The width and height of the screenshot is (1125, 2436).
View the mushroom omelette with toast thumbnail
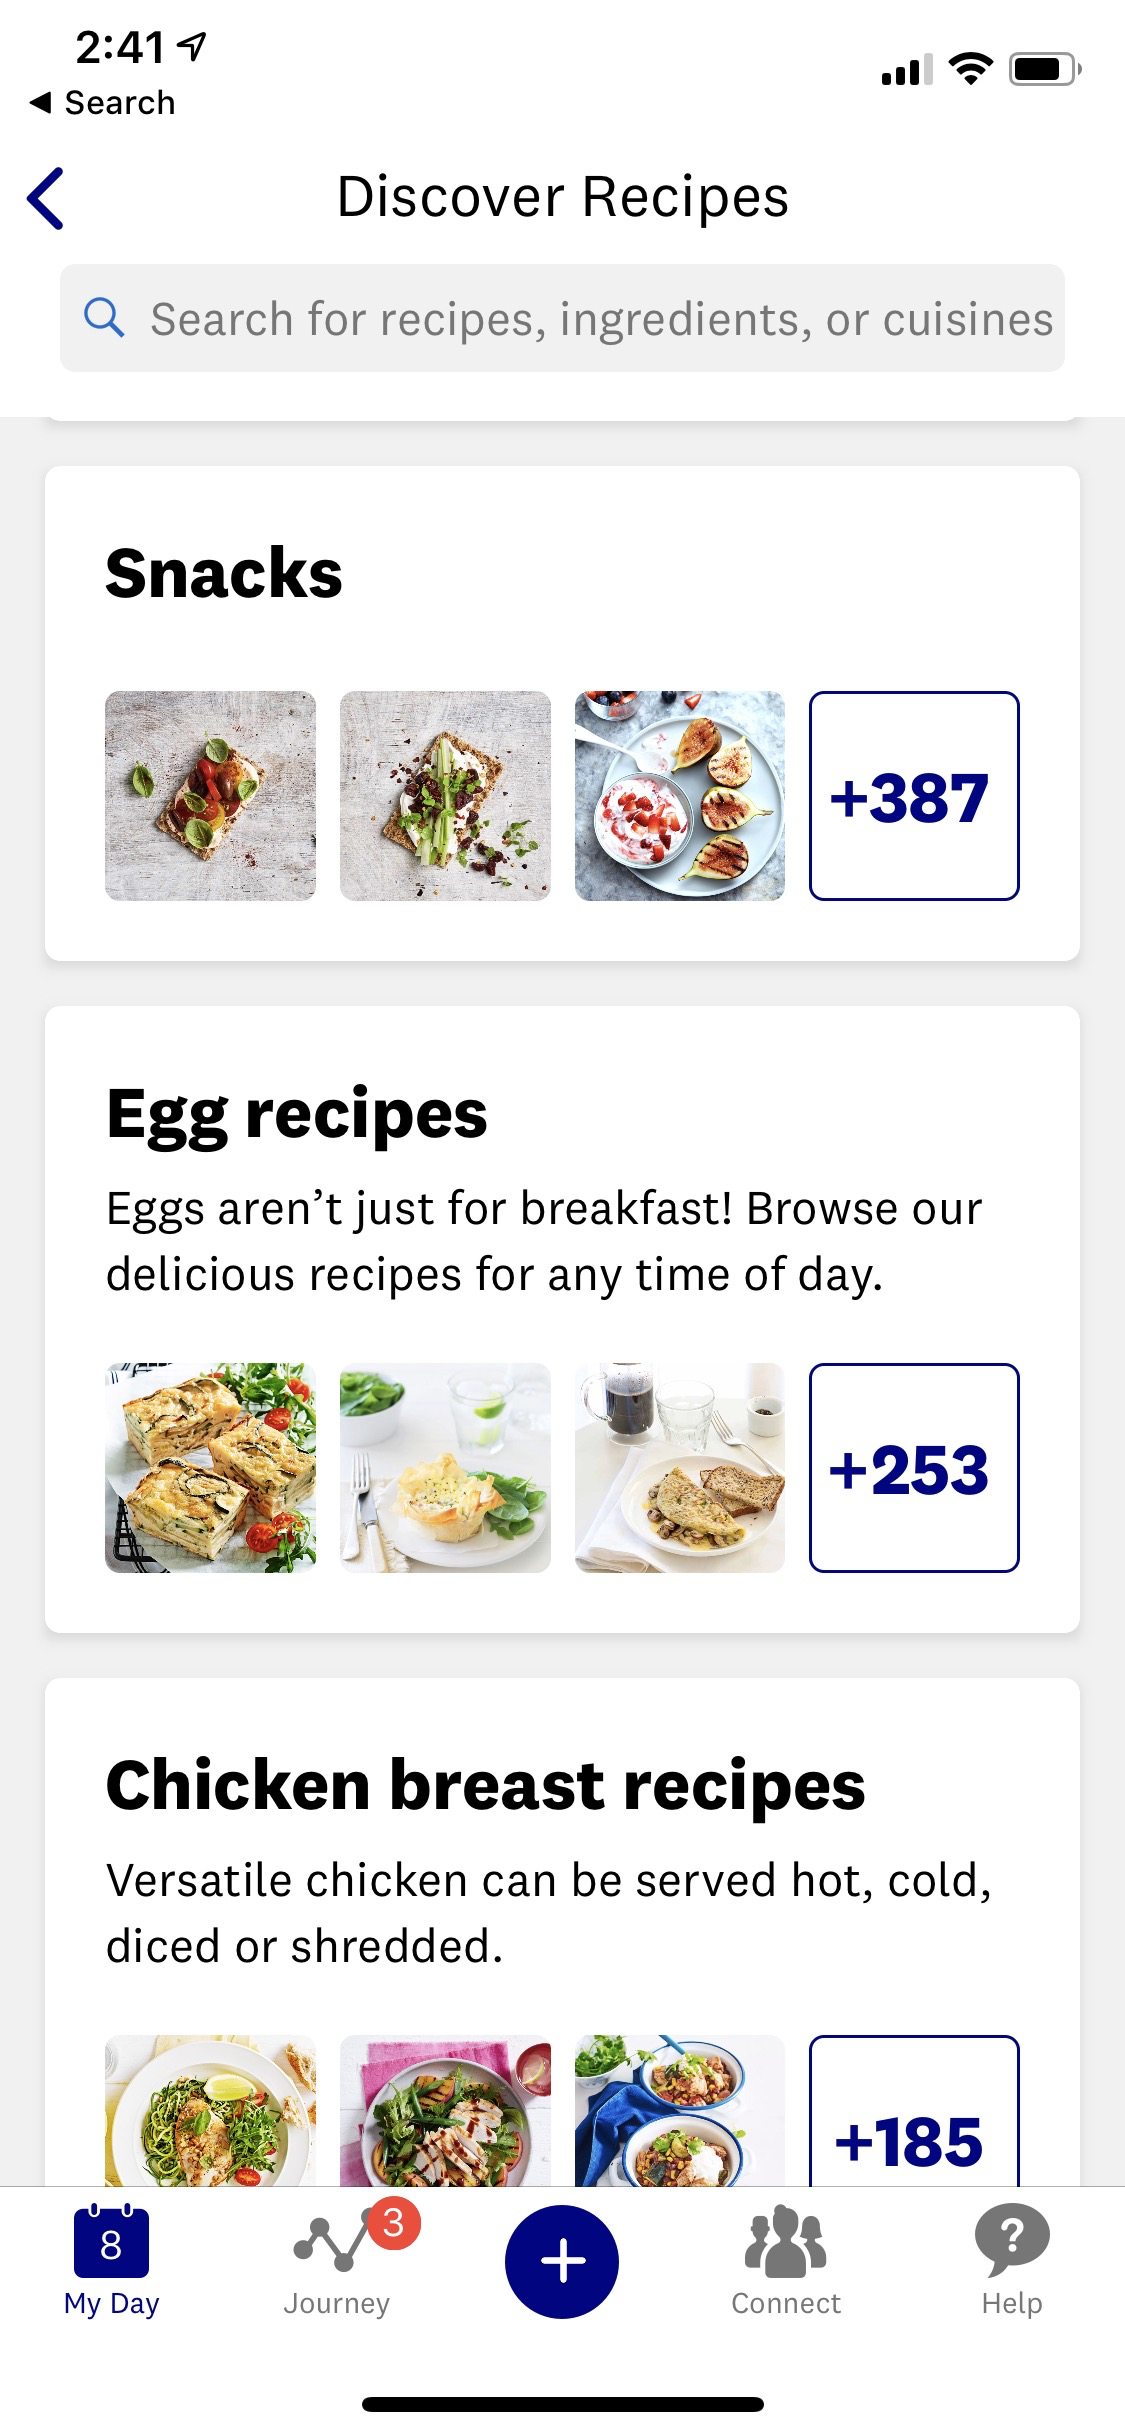pos(680,1468)
